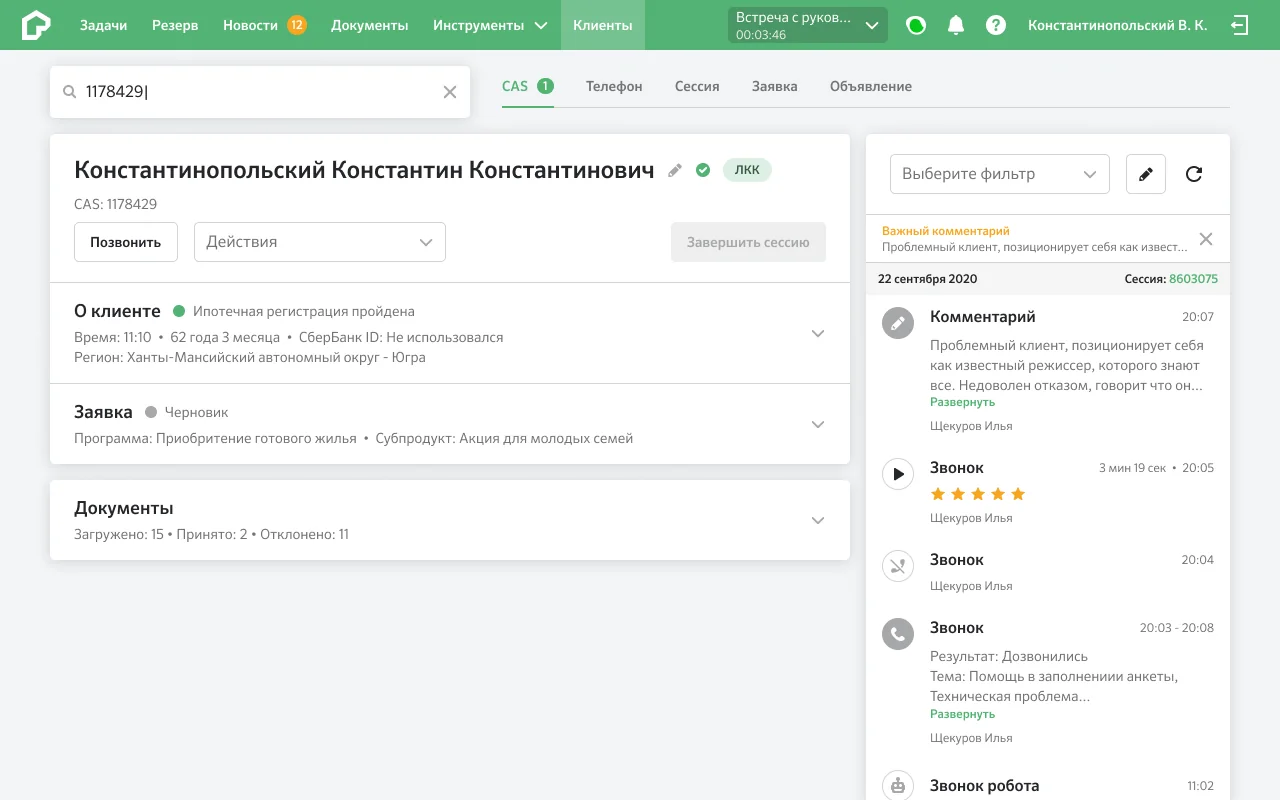The image size is (1280, 800).
Task: Click the logout icon
Action: (1240, 25)
